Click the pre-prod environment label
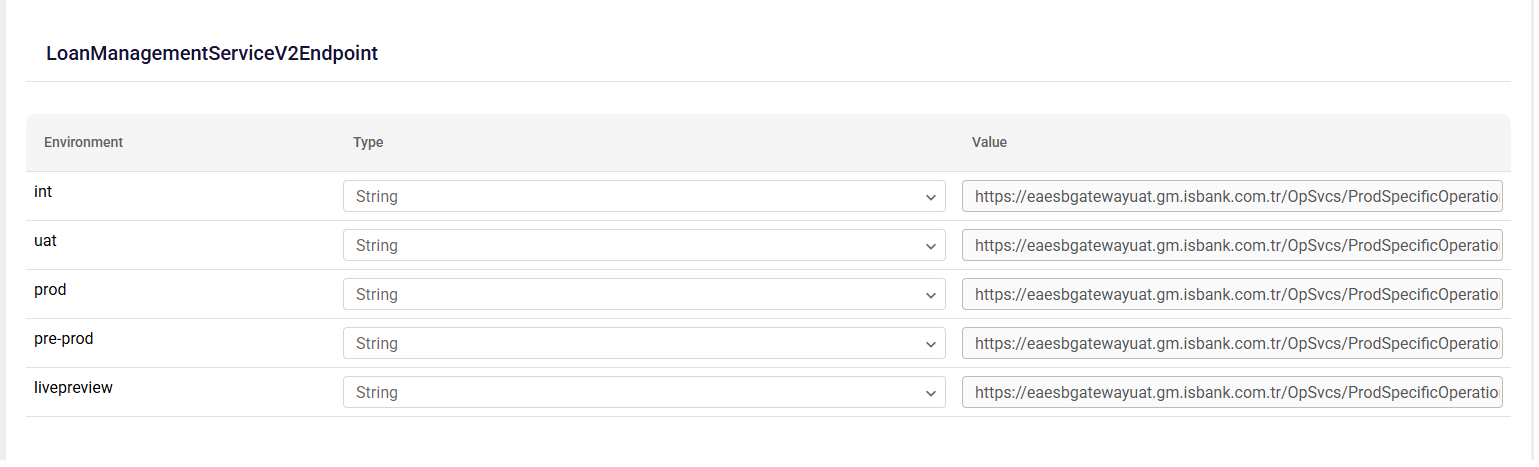This screenshot has height=467, width=1539. click(x=63, y=338)
